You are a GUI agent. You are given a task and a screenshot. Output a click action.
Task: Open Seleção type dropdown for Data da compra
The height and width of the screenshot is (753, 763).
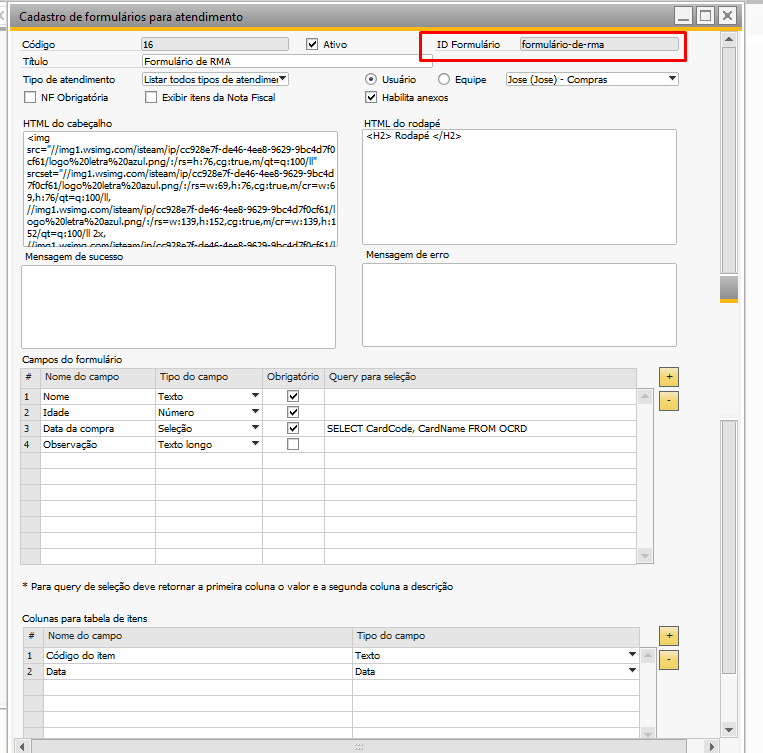pos(255,428)
